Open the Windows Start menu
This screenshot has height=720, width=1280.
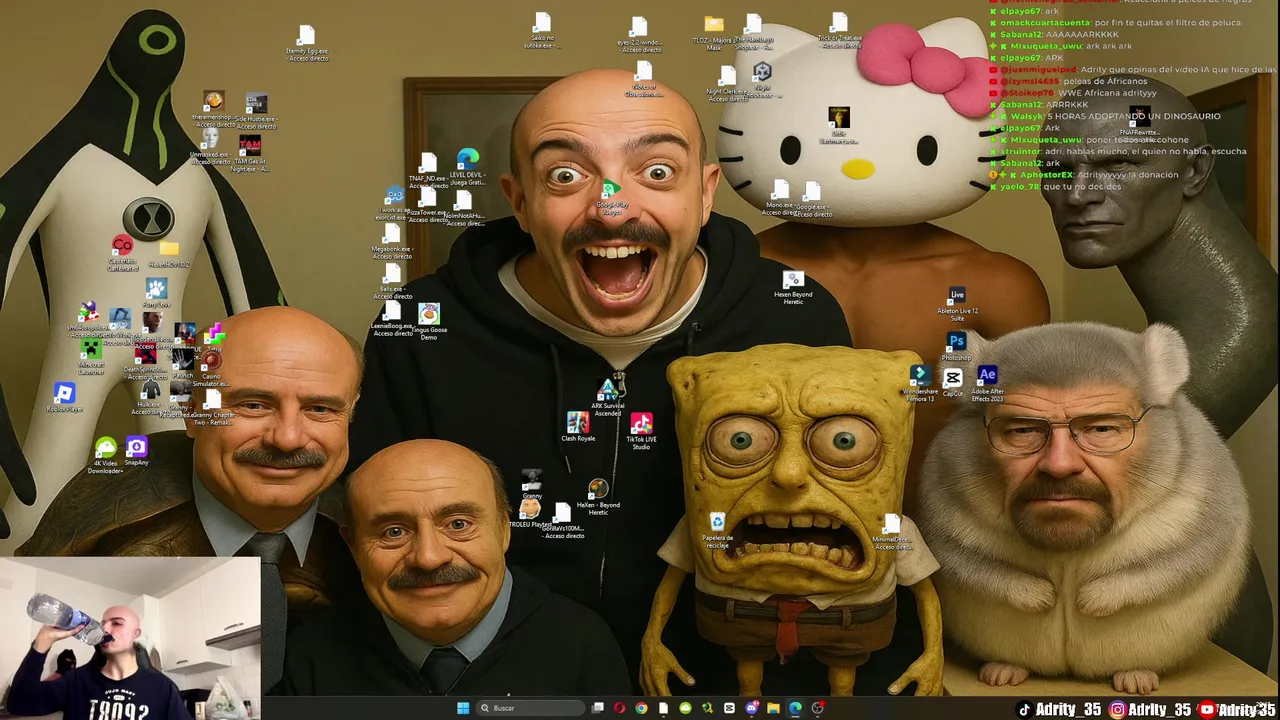463,708
